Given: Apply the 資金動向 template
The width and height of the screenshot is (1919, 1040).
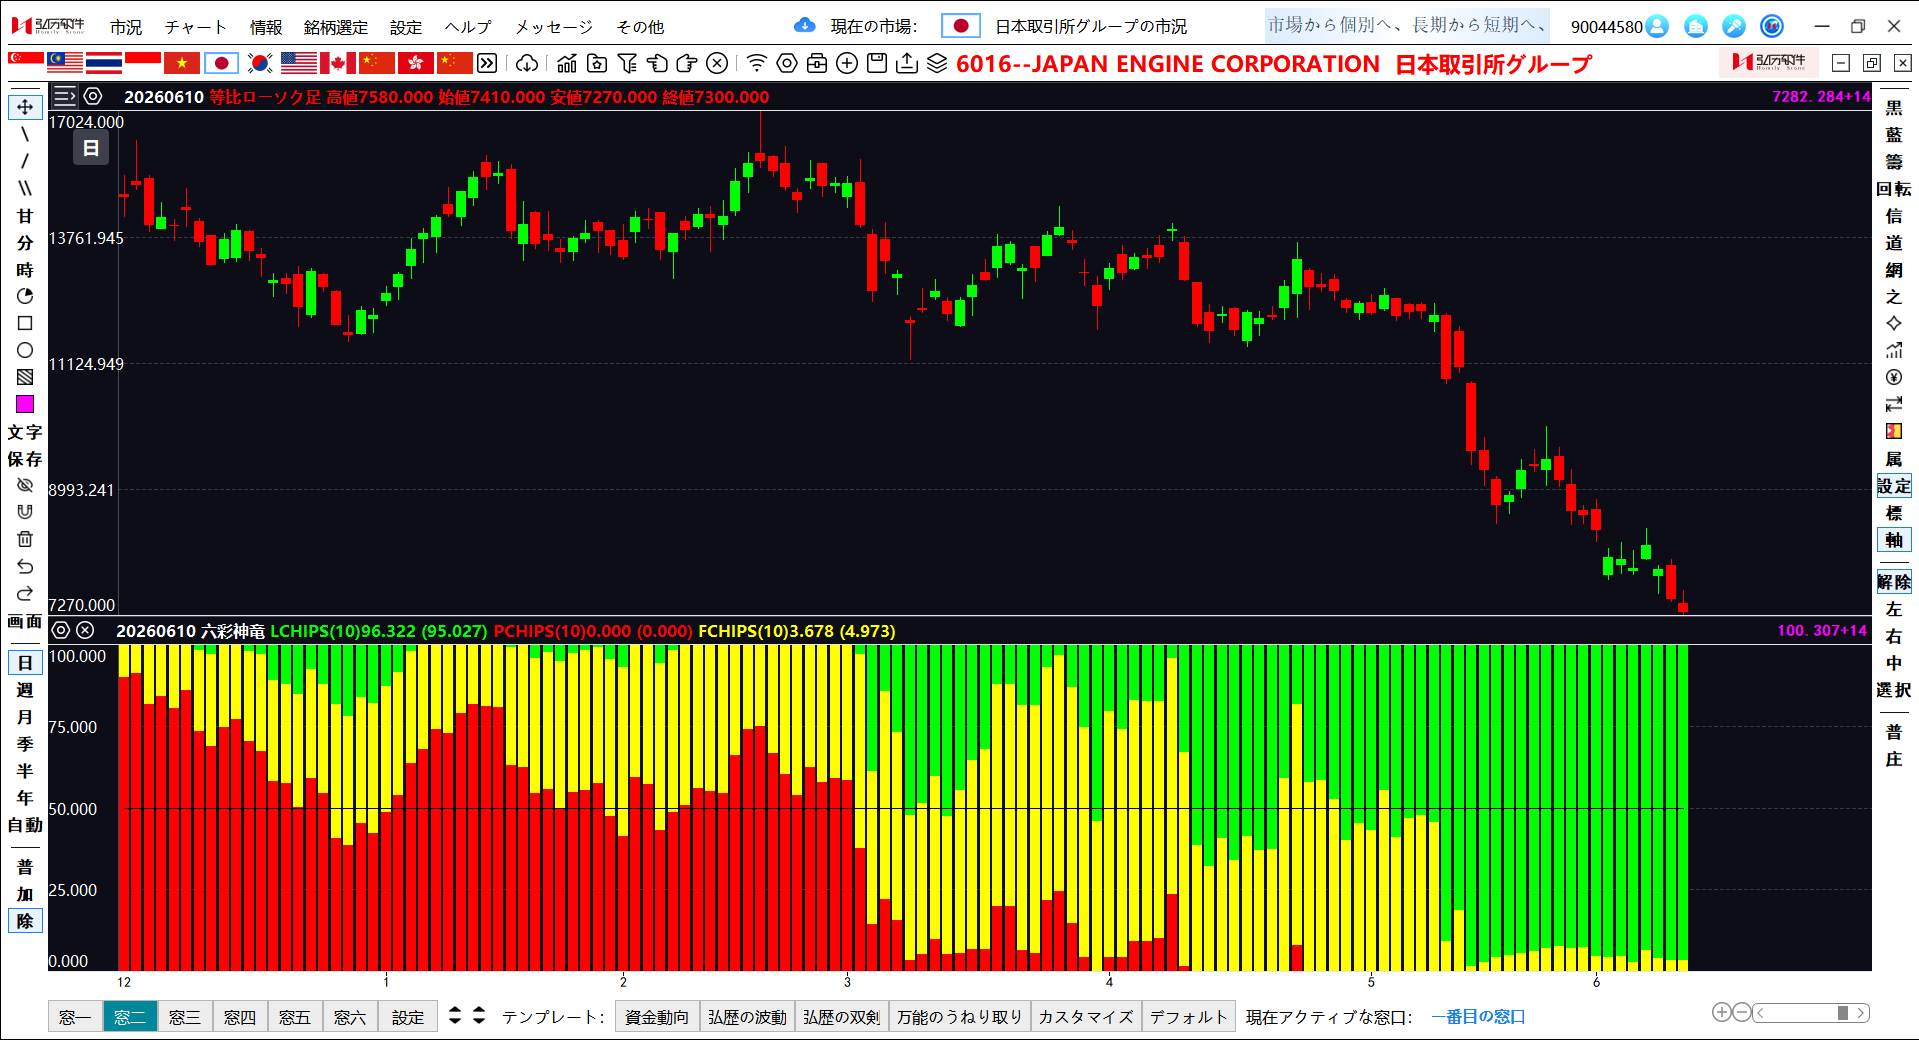Looking at the screenshot, I should [657, 1017].
